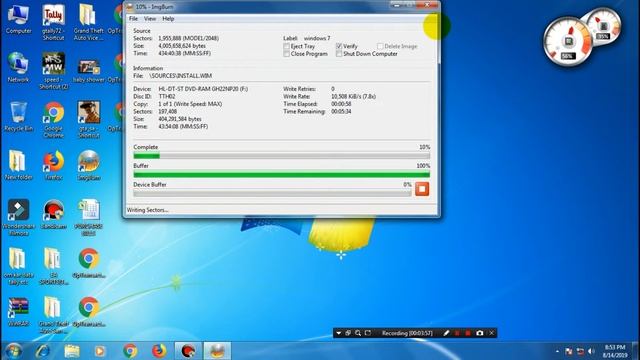Screen dimensions: 640x360
Task: Click the Complete progress bar
Action: (x=282, y=156)
